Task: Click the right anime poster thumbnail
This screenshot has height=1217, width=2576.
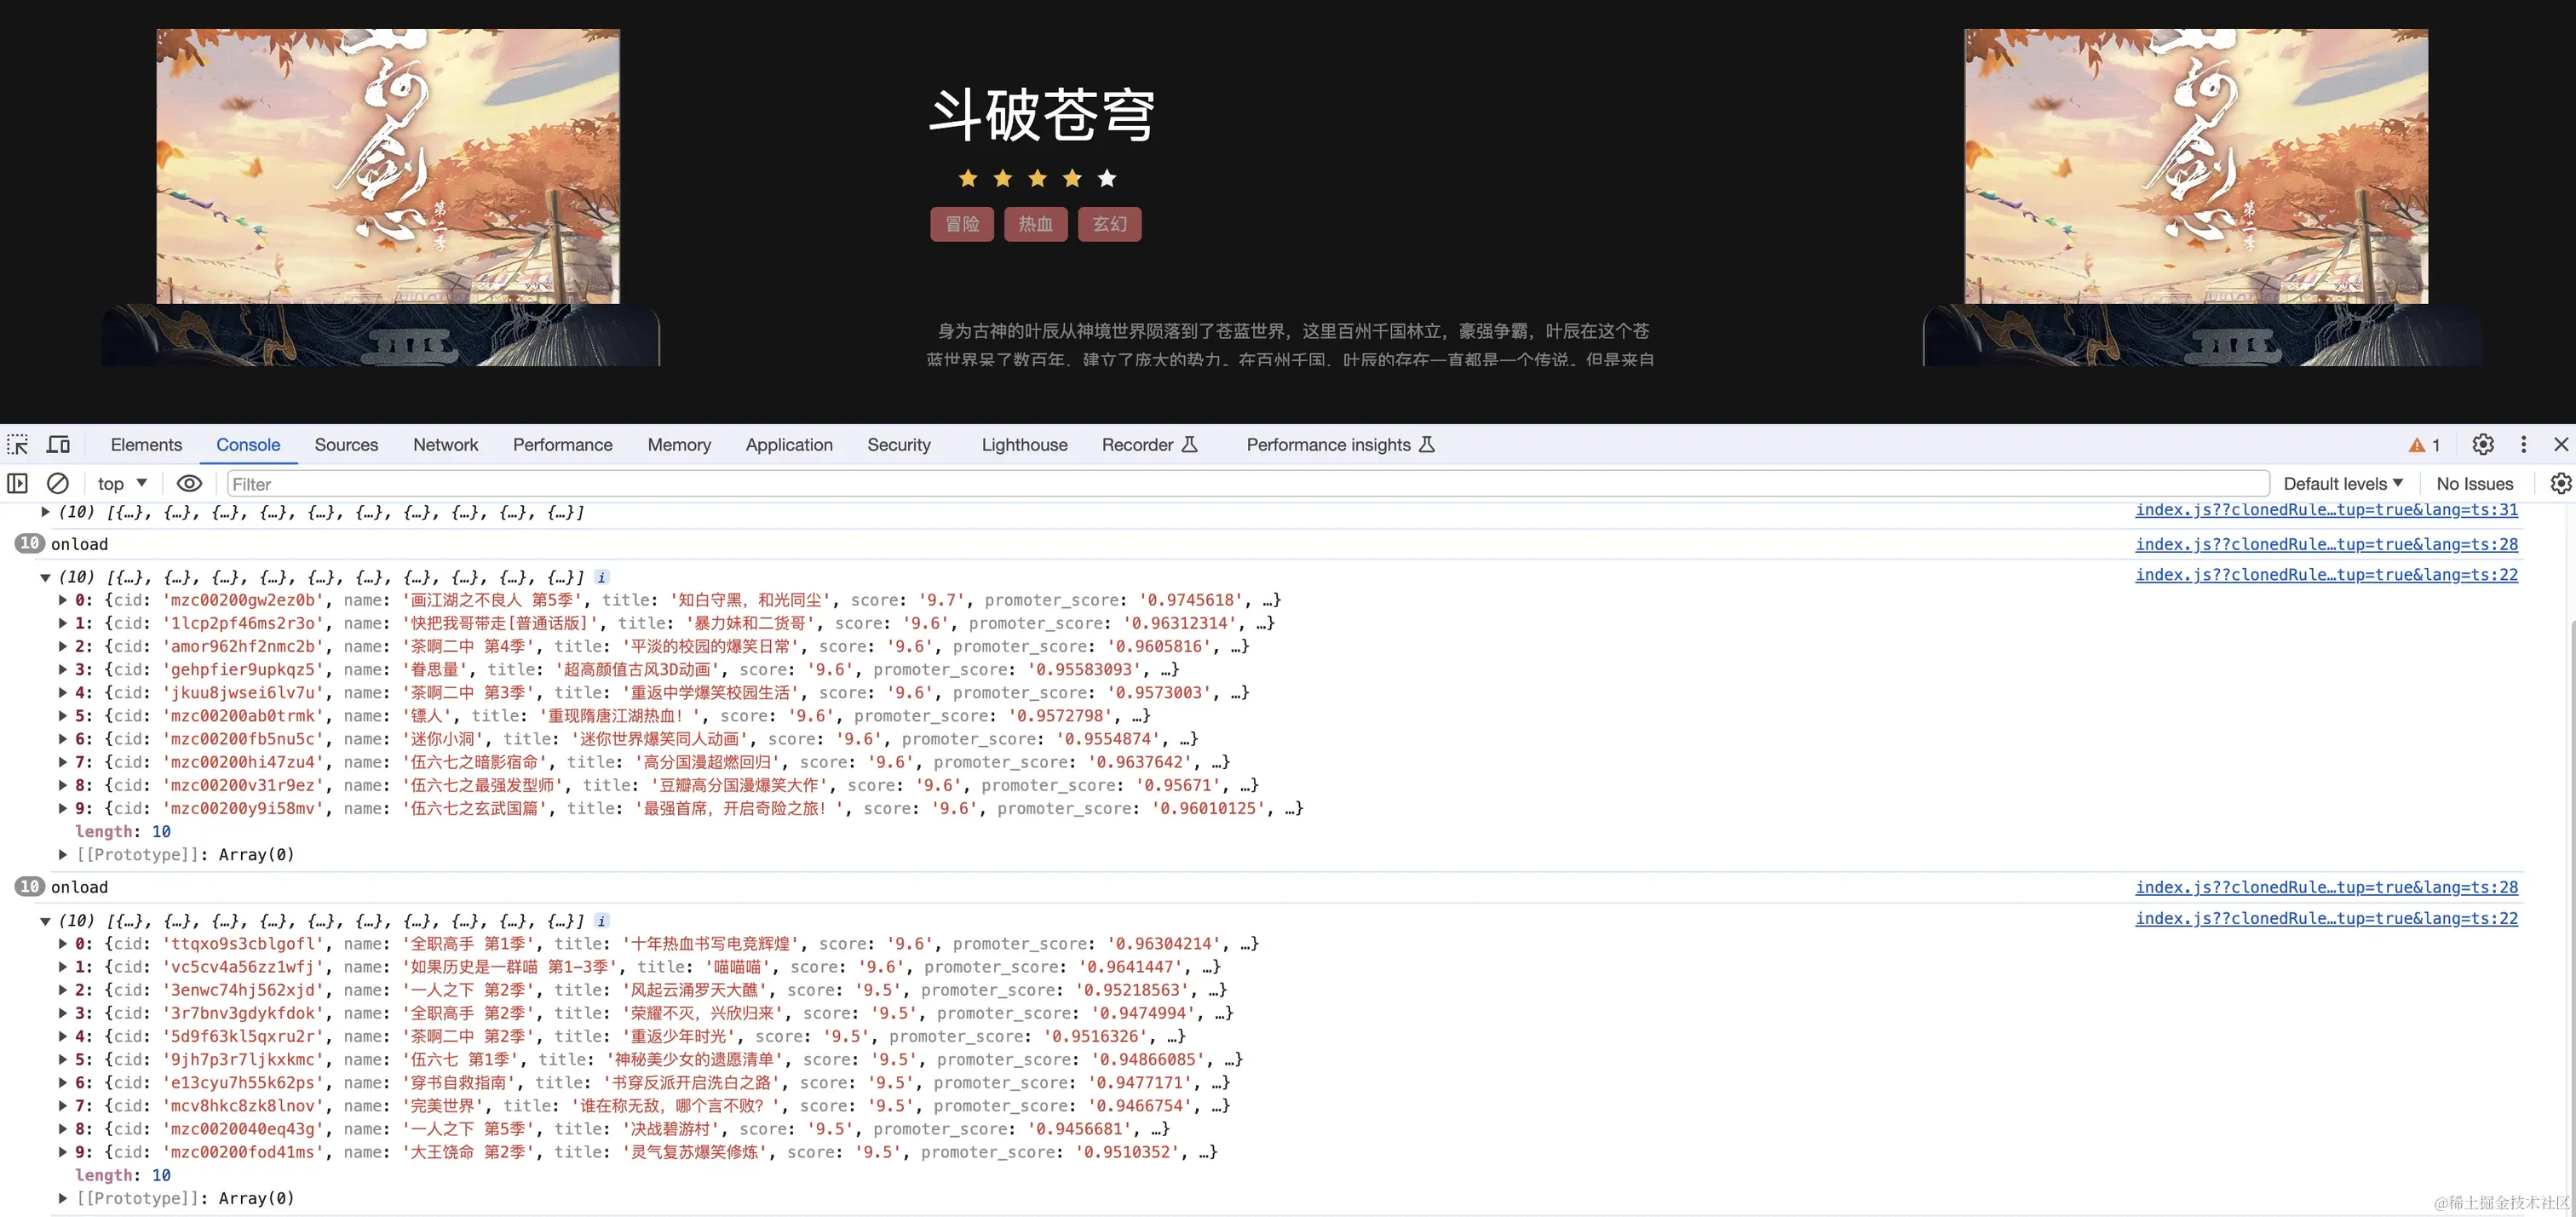Action: coord(2196,166)
